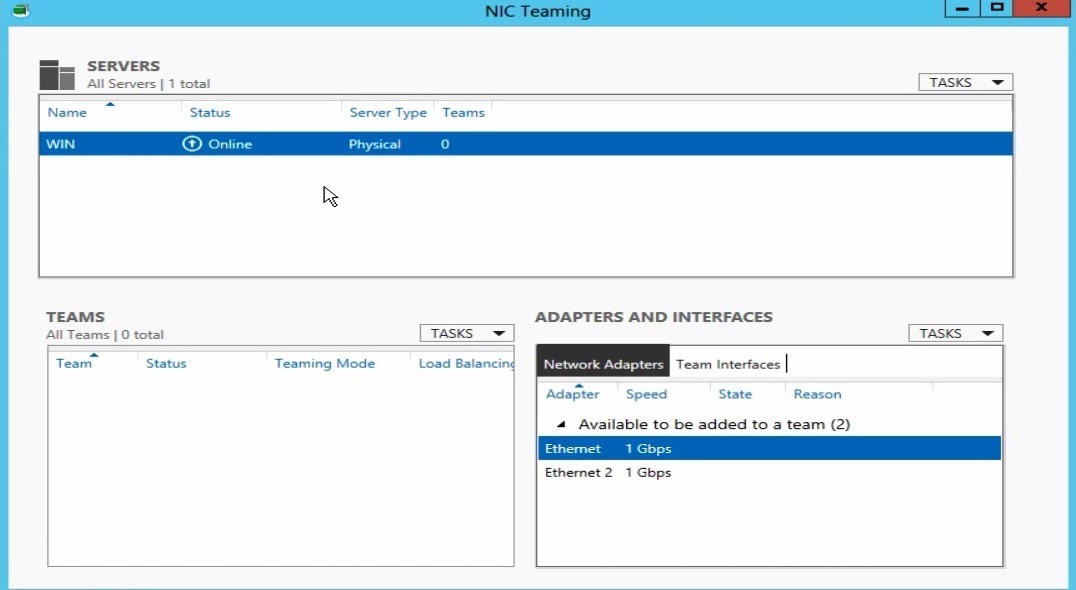This screenshot has width=1076, height=590.
Task: Sort servers by Server Type column
Action: coord(388,113)
